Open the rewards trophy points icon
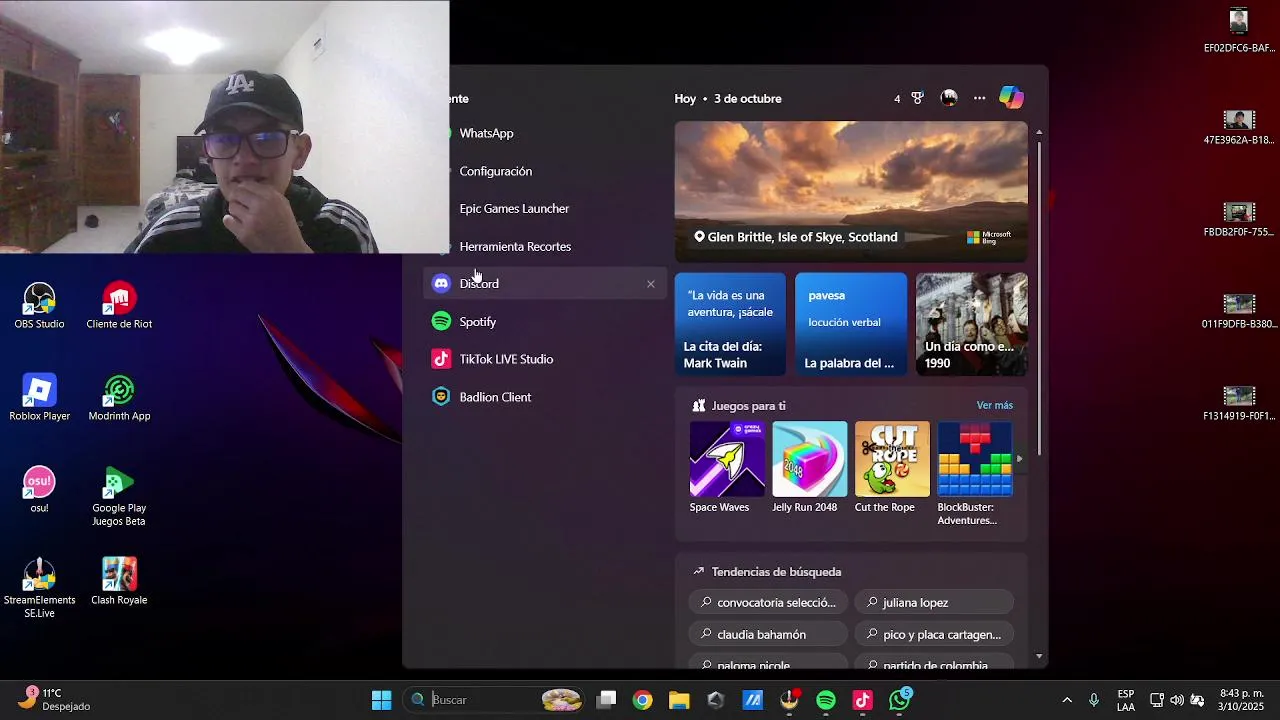This screenshot has height=720, width=1280. pos(909,98)
